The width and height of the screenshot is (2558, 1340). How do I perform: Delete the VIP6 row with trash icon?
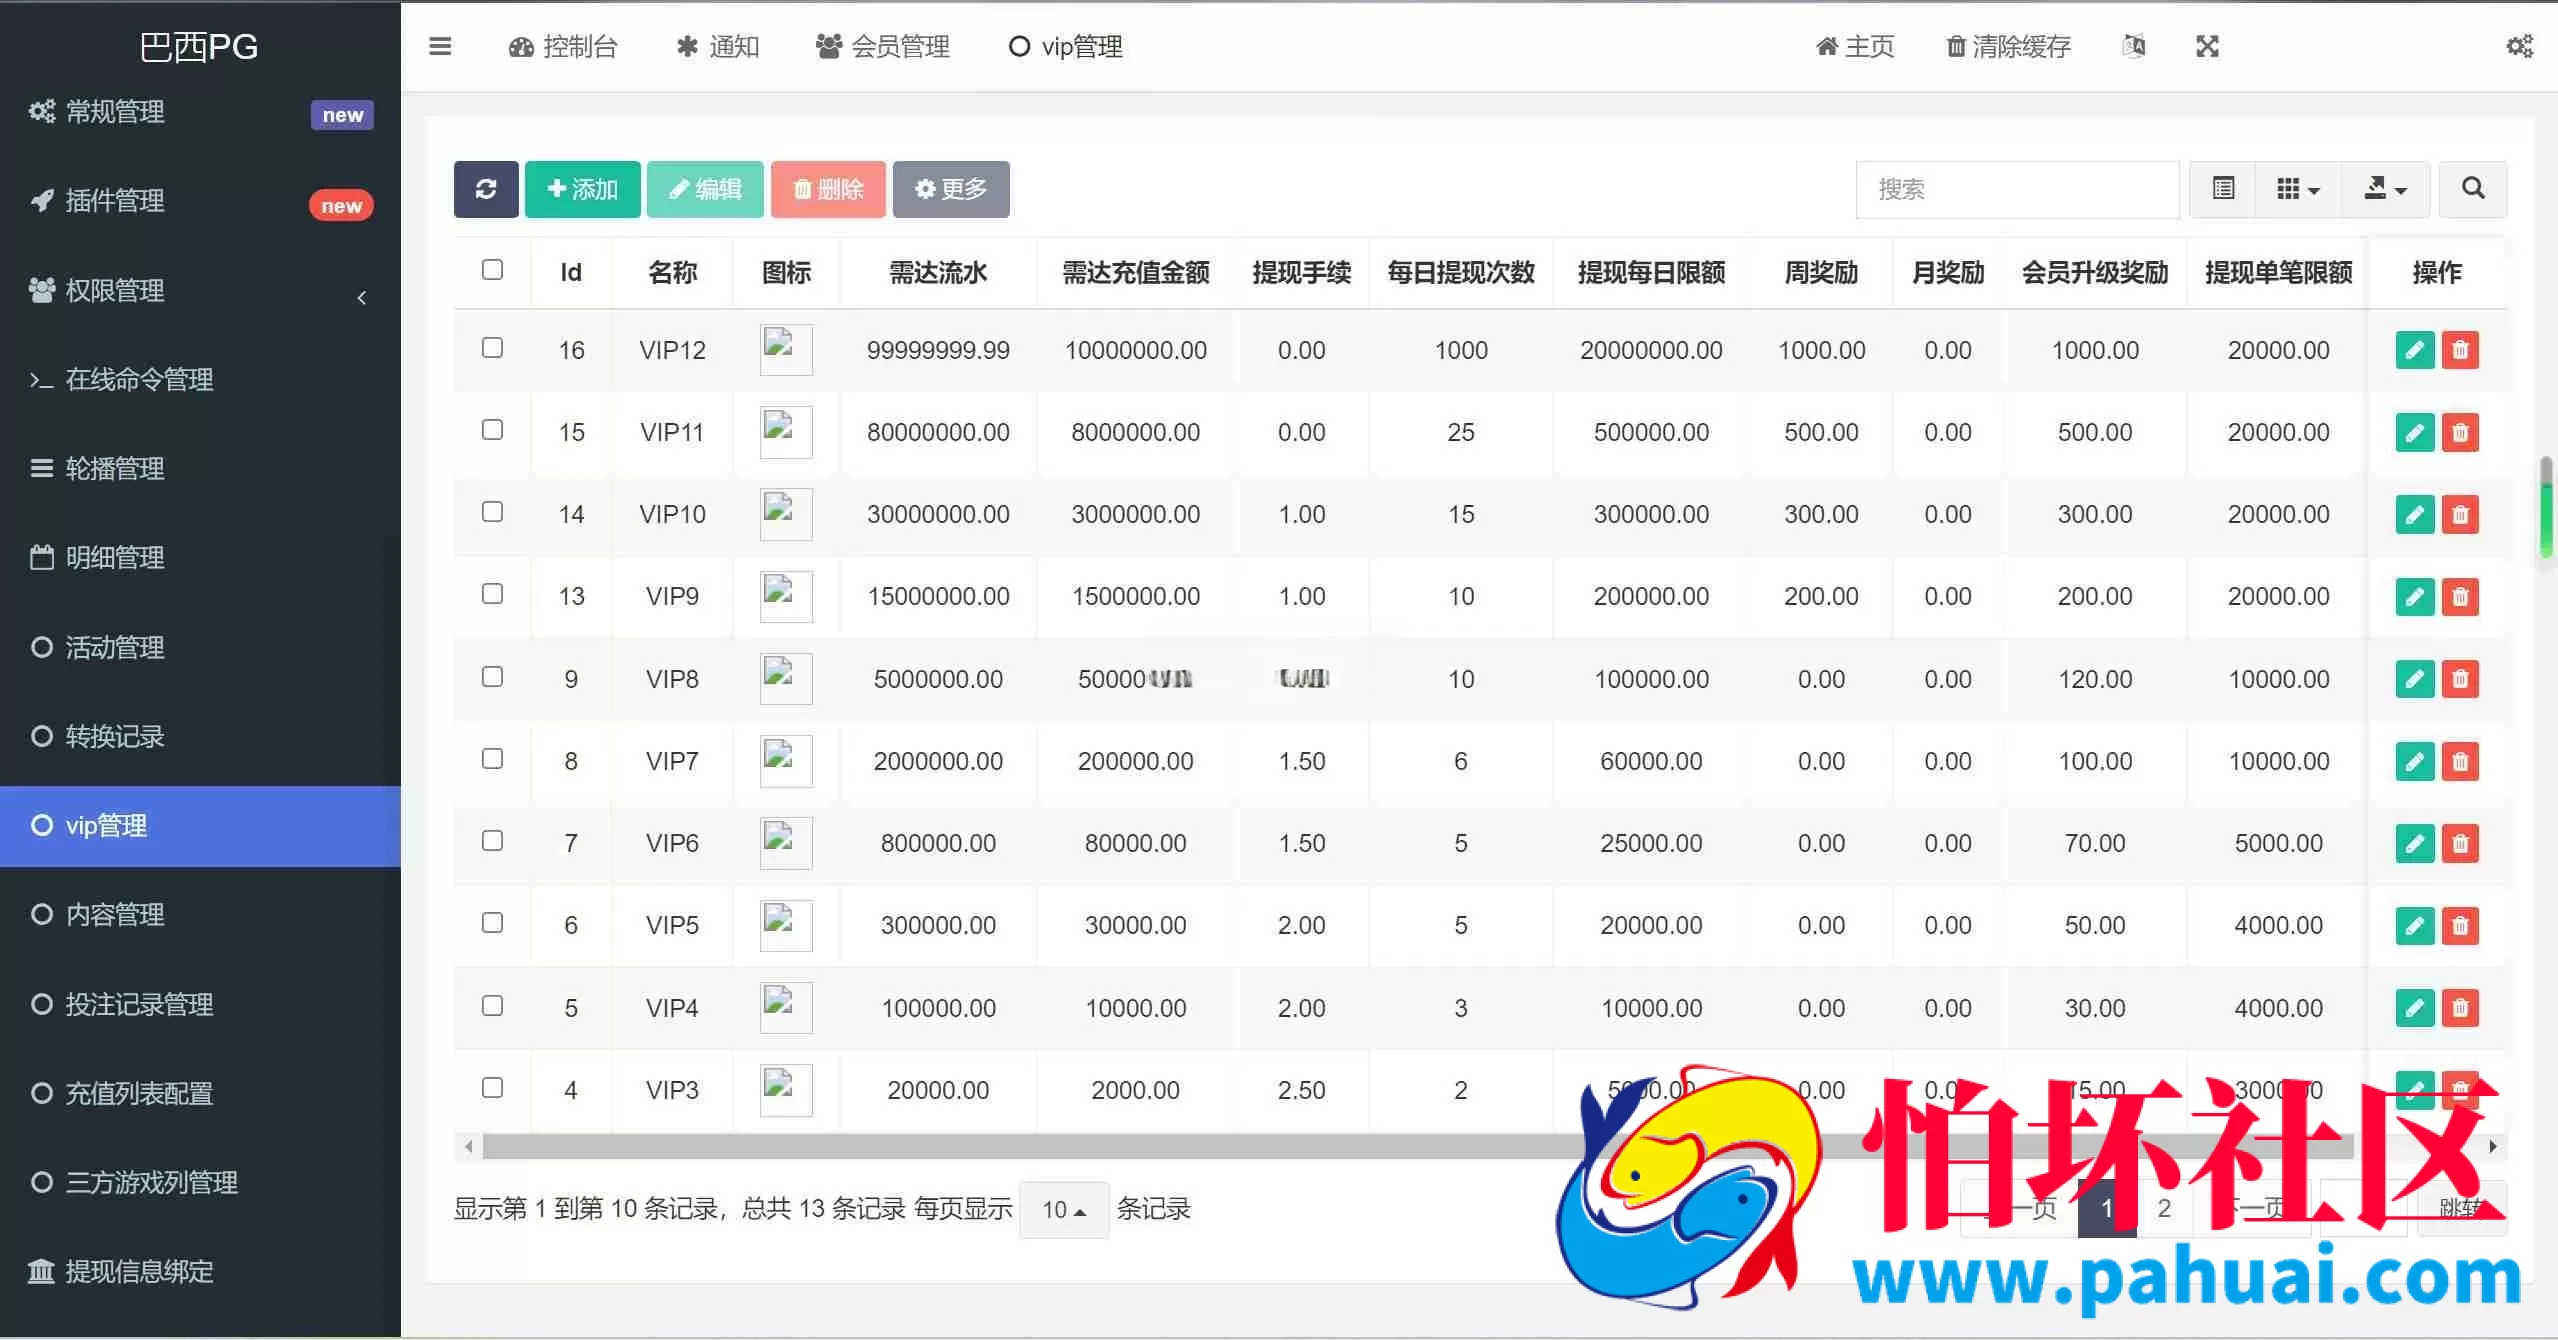tap(2461, 843)
